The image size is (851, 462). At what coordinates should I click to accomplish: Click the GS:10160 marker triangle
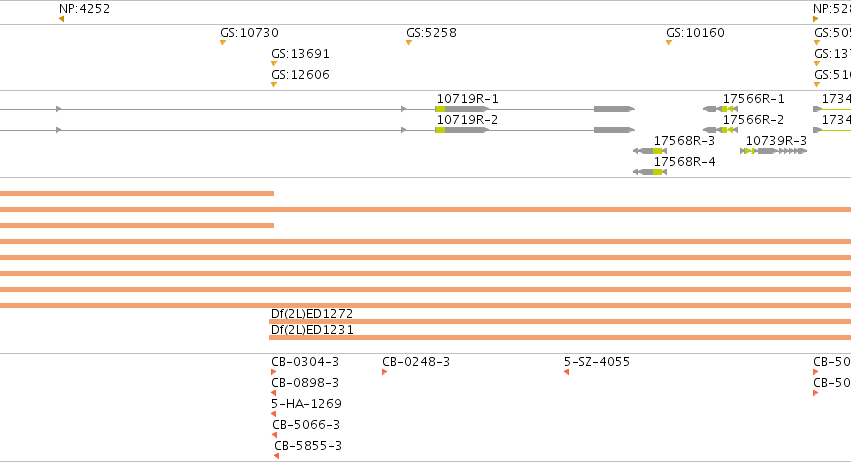669,42
